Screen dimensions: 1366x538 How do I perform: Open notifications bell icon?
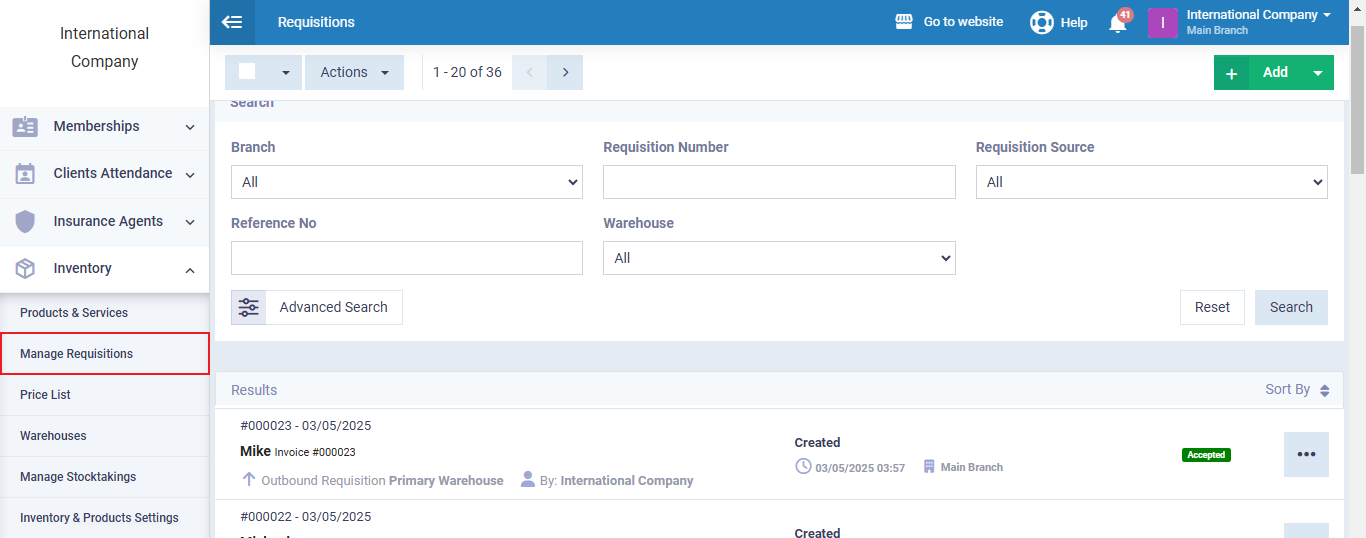tap(1118, 23)
